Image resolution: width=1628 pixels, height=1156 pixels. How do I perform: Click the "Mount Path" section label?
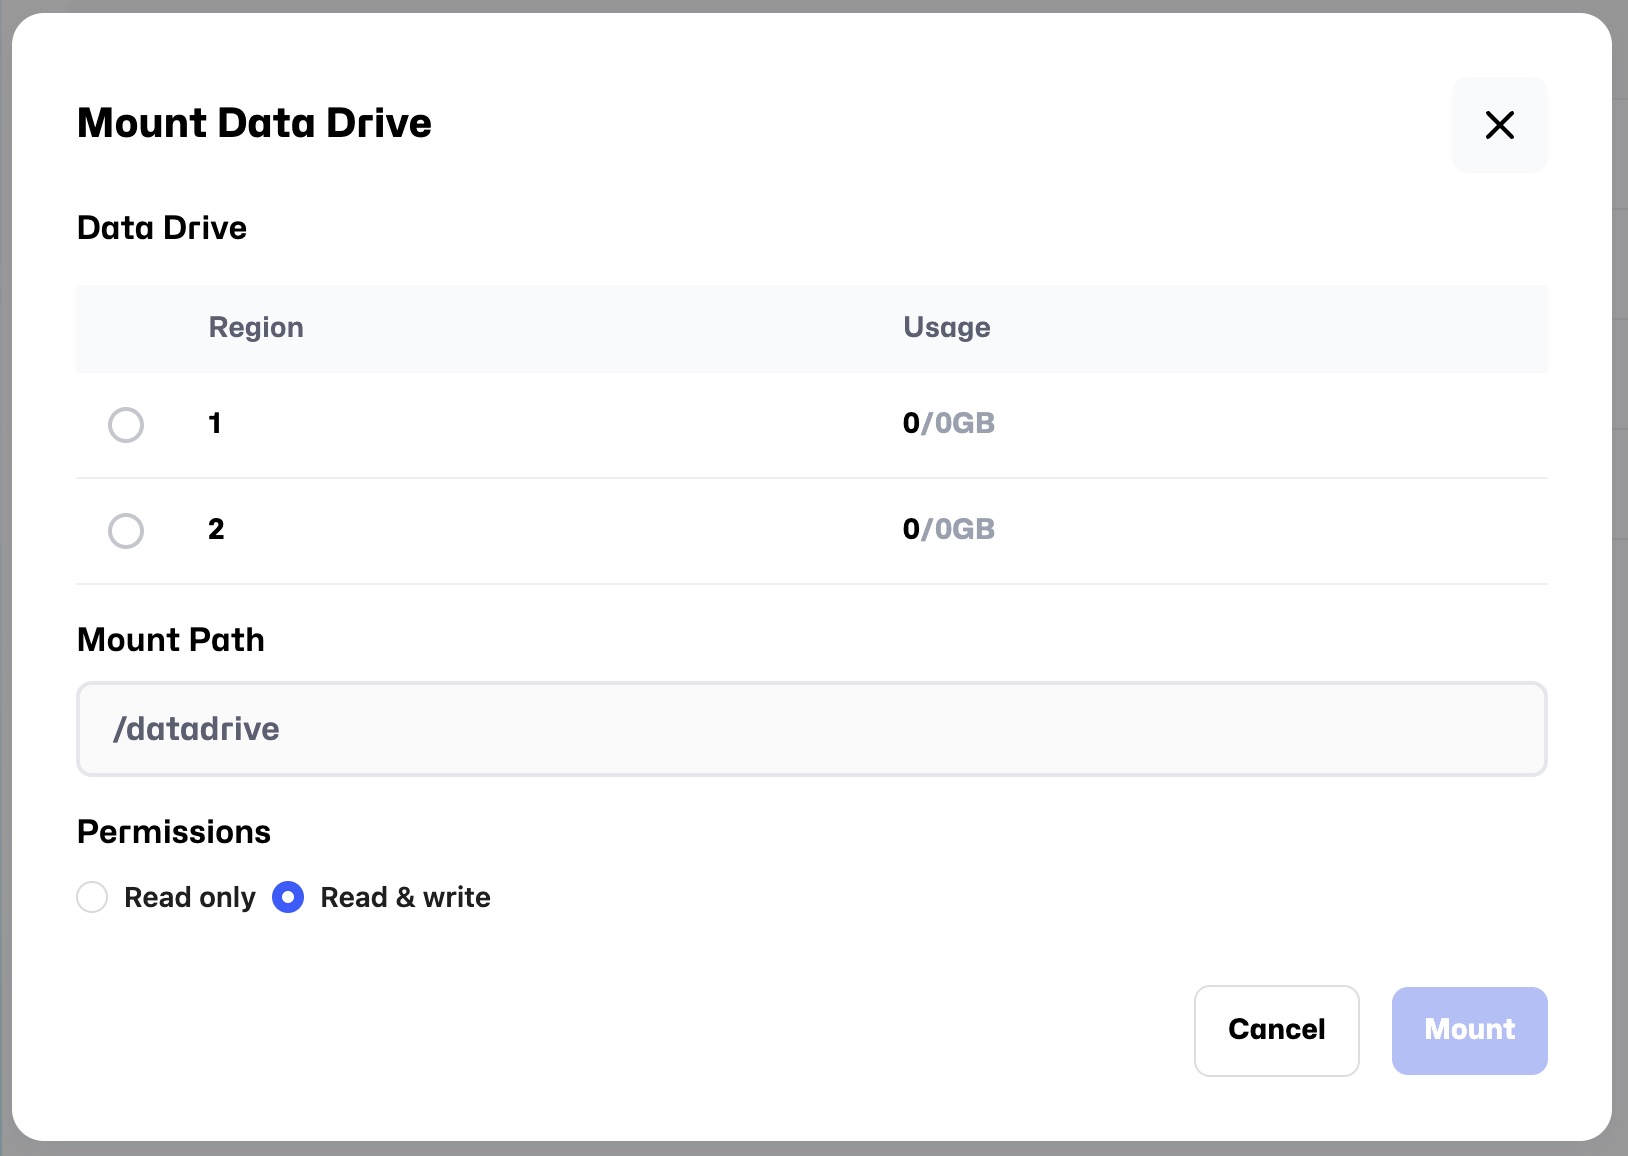click(171, 640)
